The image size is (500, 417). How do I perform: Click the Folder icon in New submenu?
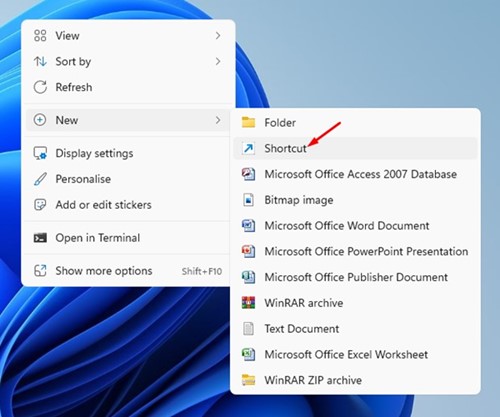[x=248, y=122]
